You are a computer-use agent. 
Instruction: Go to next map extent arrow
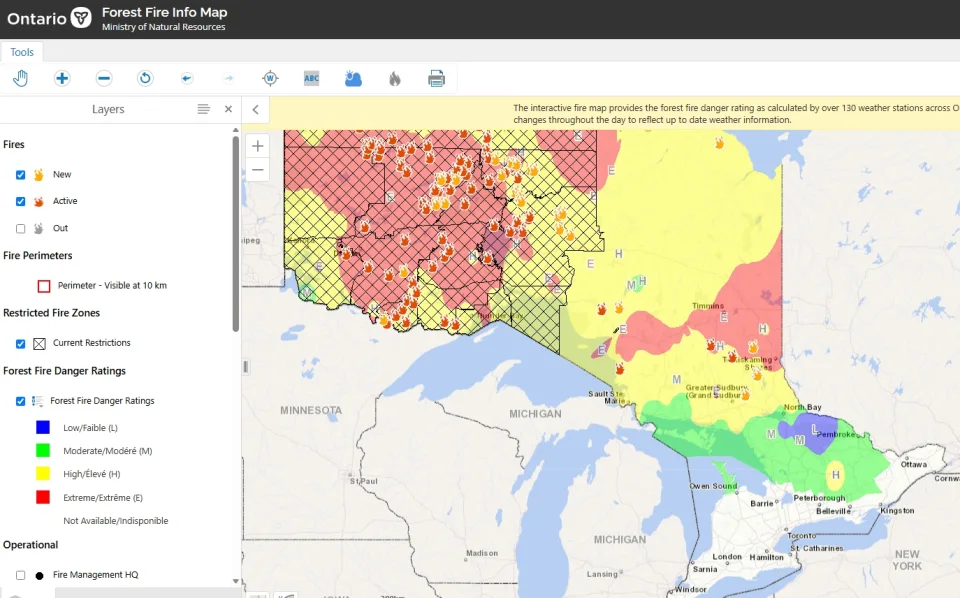(x=228, y=78)
